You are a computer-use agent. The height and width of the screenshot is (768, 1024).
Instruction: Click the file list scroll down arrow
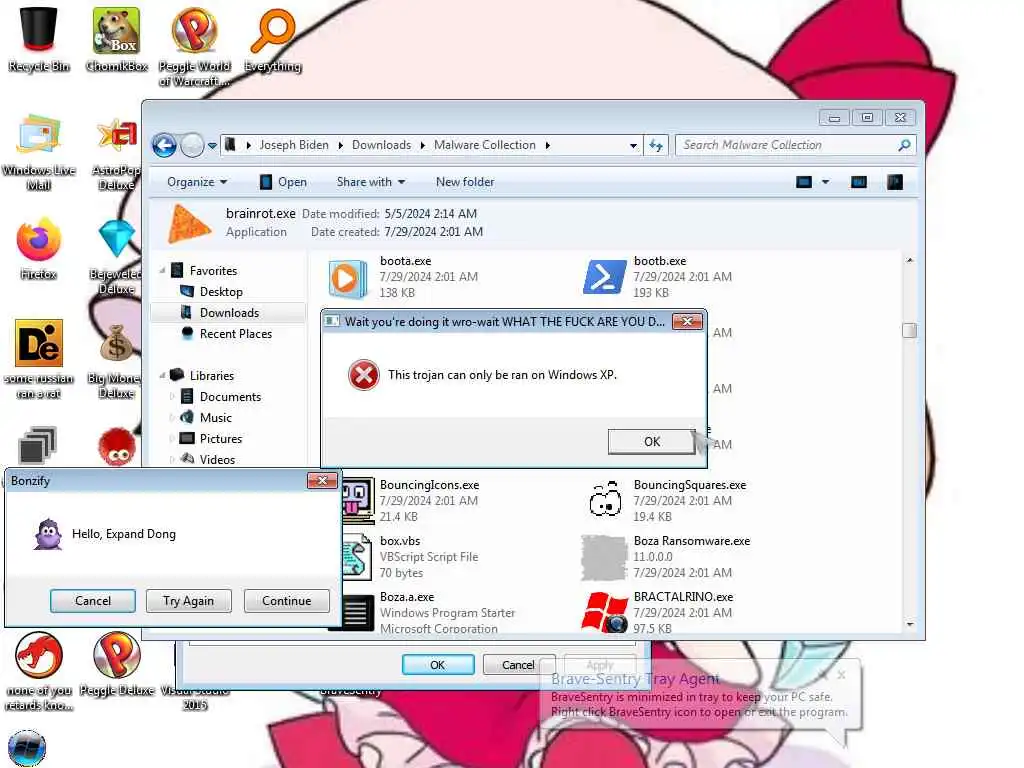pos(910,625)
